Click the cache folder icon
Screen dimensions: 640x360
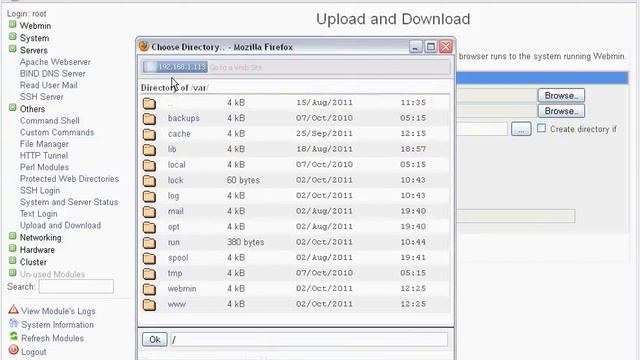point(149,134)
